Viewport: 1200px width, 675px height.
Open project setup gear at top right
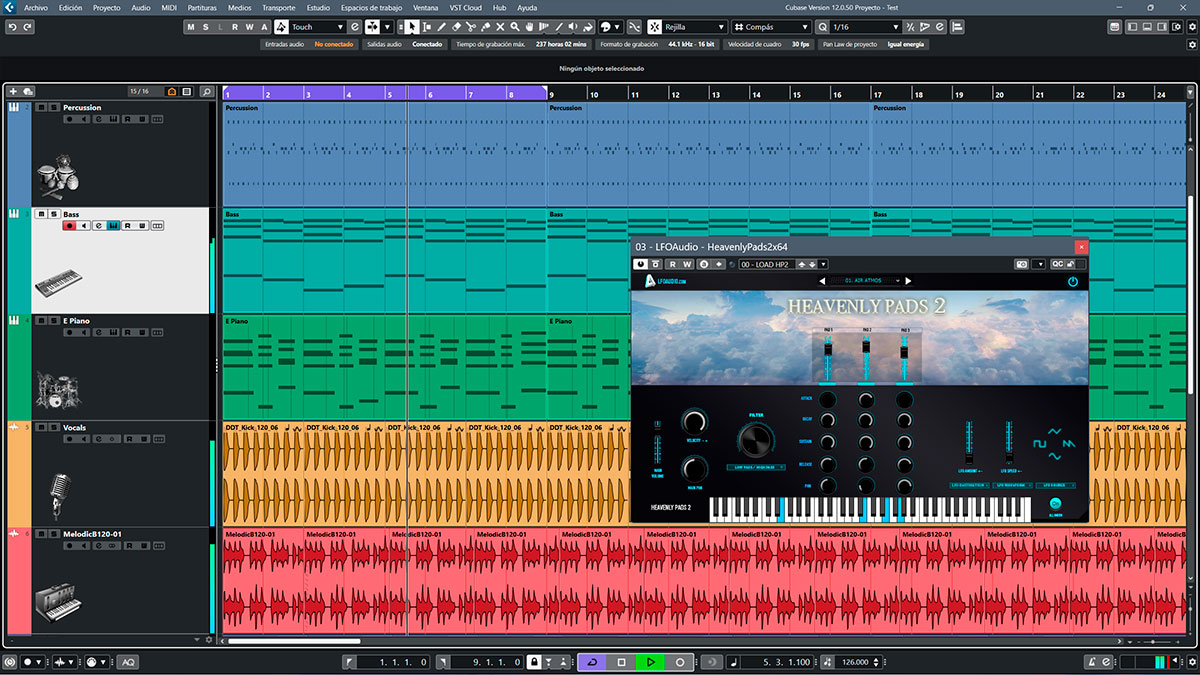coord(1192,27)
